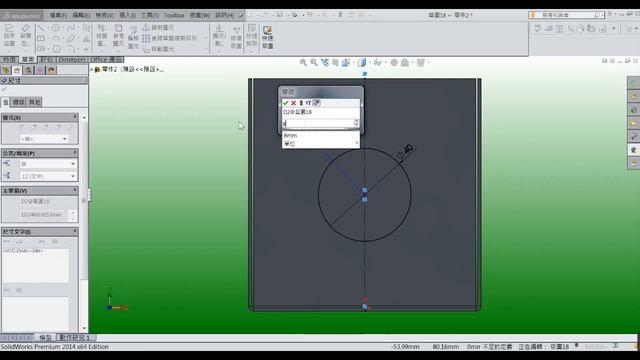Screen dimensions: 640x360
Task: Select the 8mm suggestion
Action: (321, 135)
